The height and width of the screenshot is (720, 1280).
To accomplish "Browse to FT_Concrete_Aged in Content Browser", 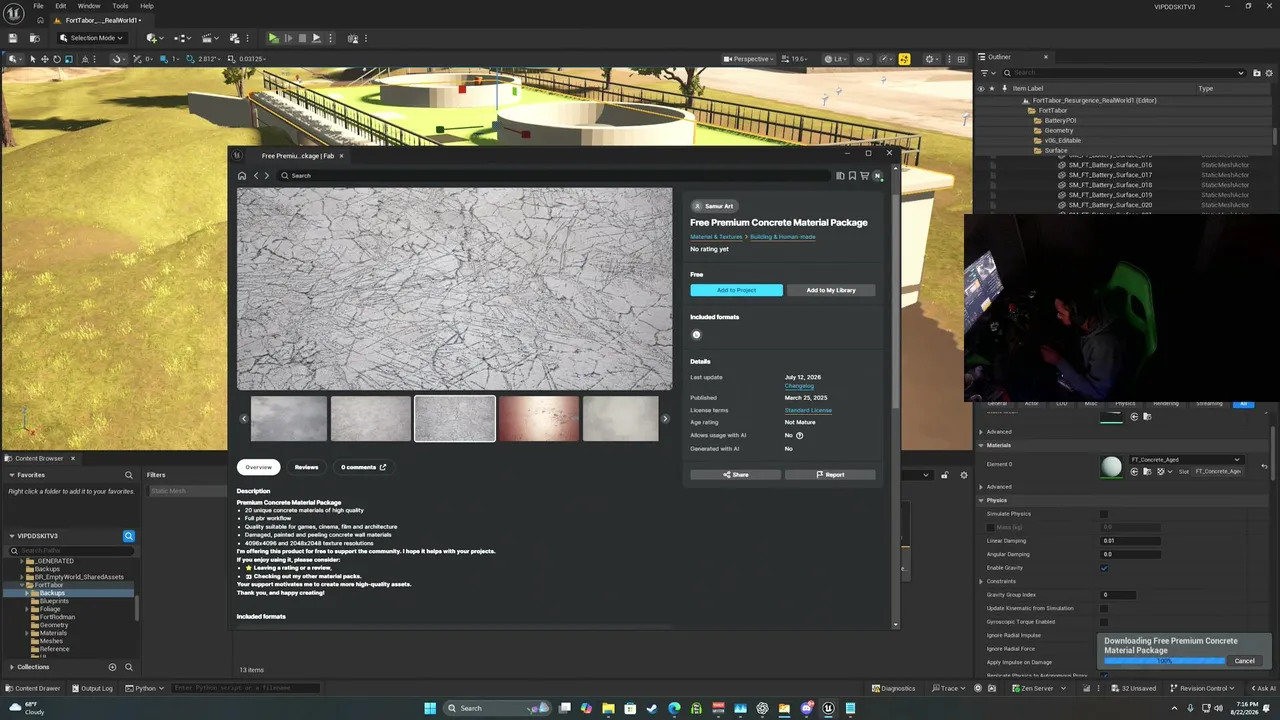I will (x=1147, y=471).
